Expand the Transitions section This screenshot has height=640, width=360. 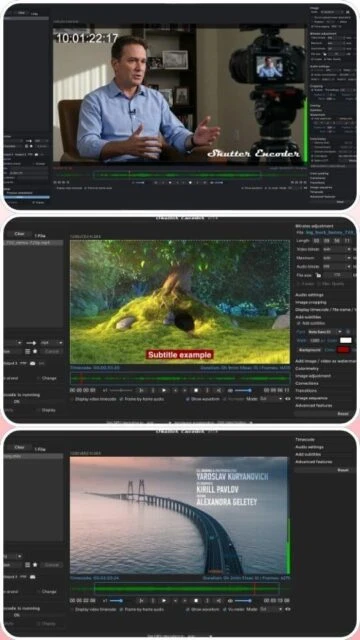tap(307, 391)
